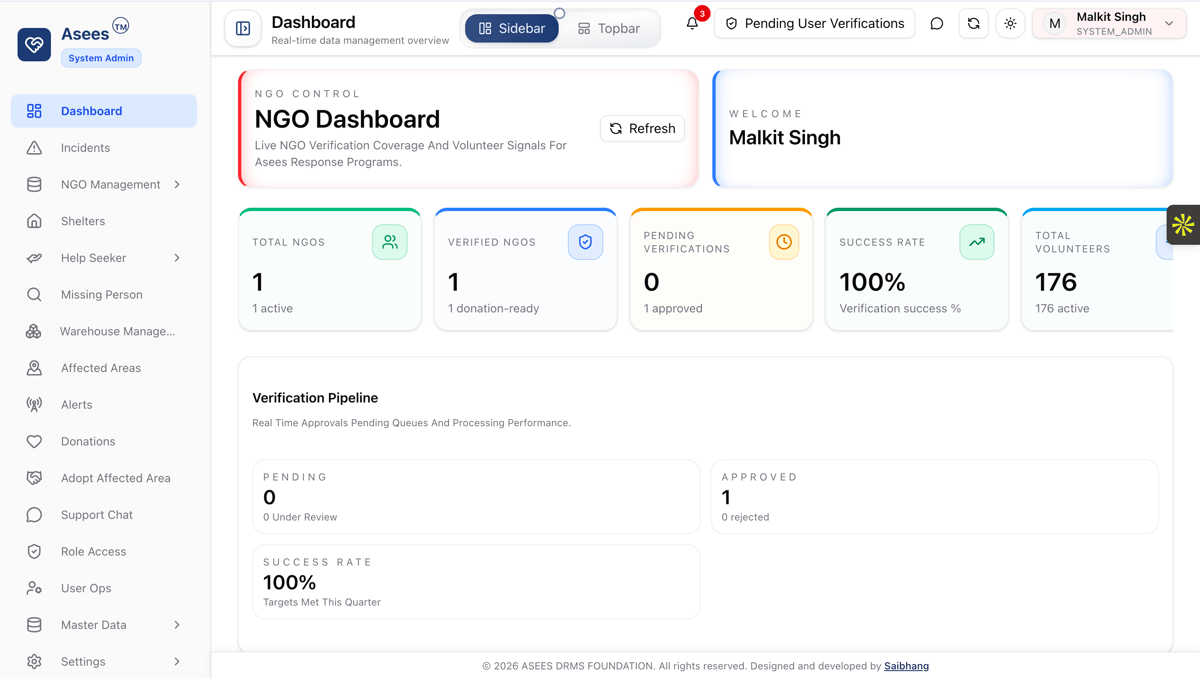The image size is (1200, 679).
Task: Switch layout to Topbar mode
Action: 609,28
